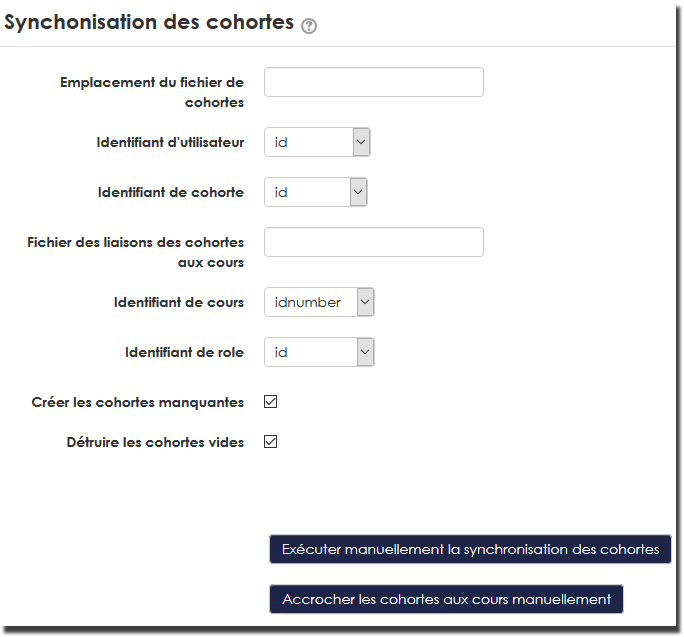
Task: Uncheck the Créer les cohortes manquantes checkbox
Action: click(x=270, y=402)
